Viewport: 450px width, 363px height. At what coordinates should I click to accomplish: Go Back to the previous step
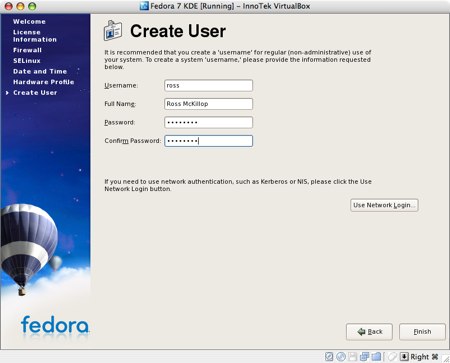click(x=369, y=332)
